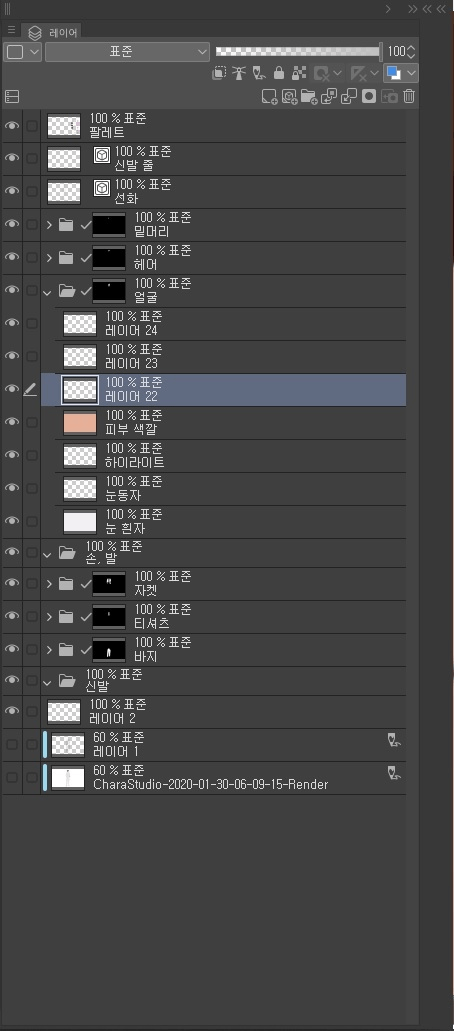The width and height of the screenshot is (454, 1031).
Task: Click draft layer icon on CharaStudio row
Action: [395, 773]
